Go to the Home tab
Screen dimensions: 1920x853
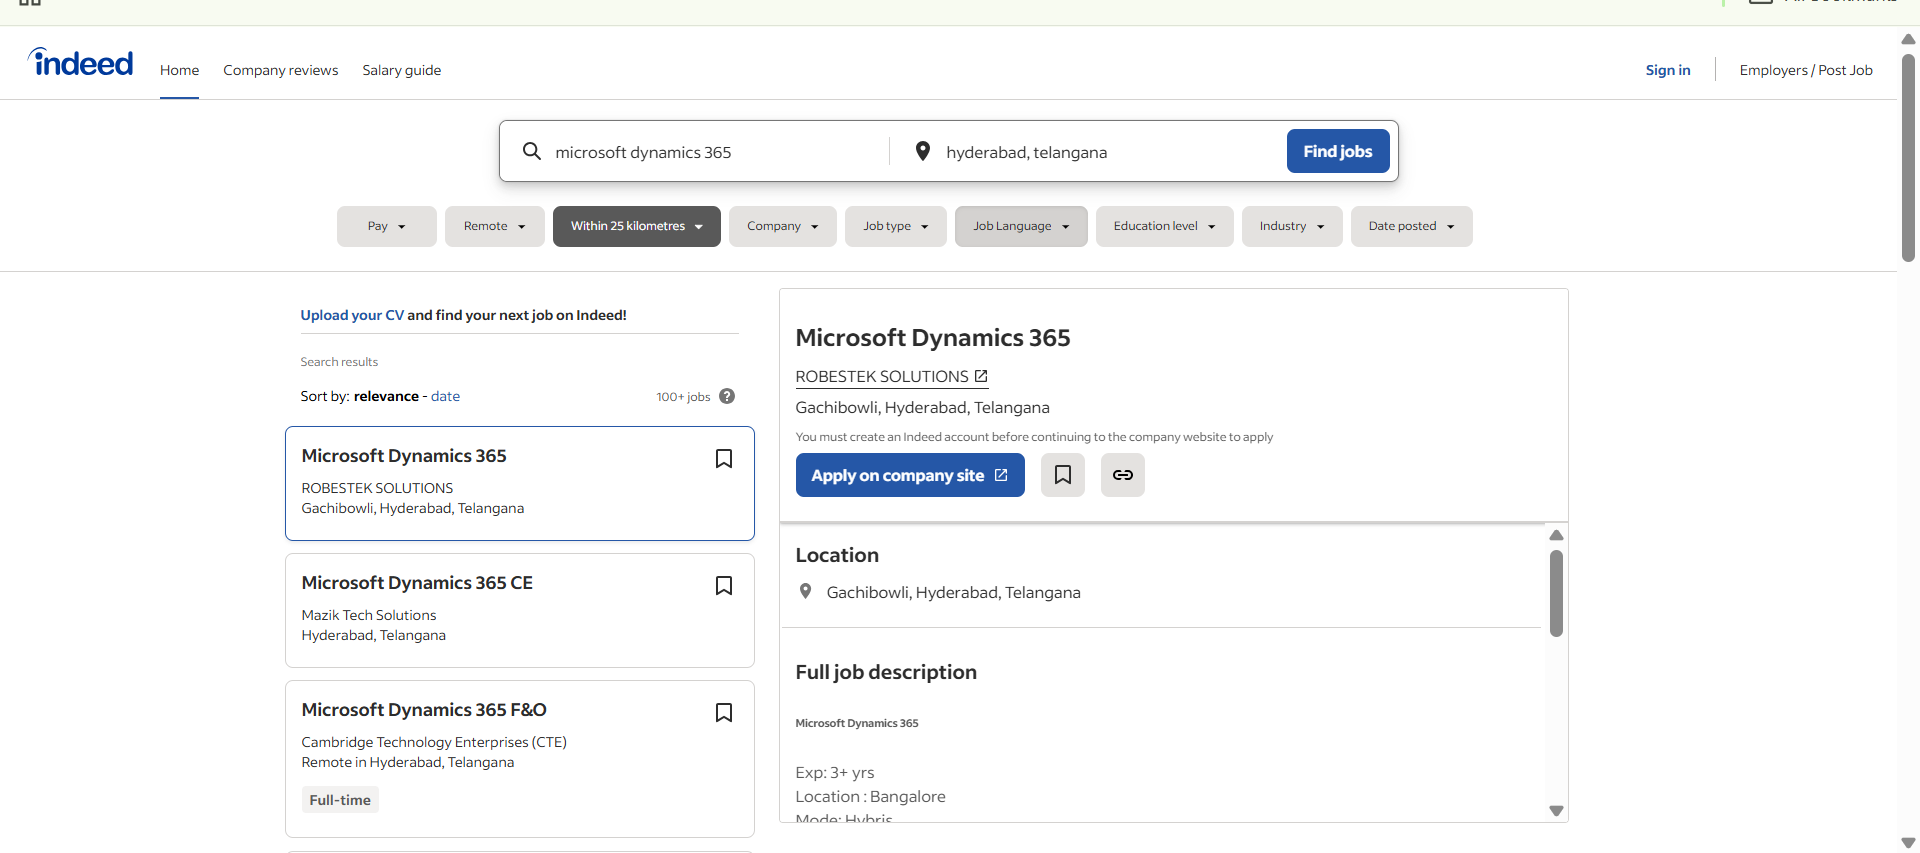point(179,70)
